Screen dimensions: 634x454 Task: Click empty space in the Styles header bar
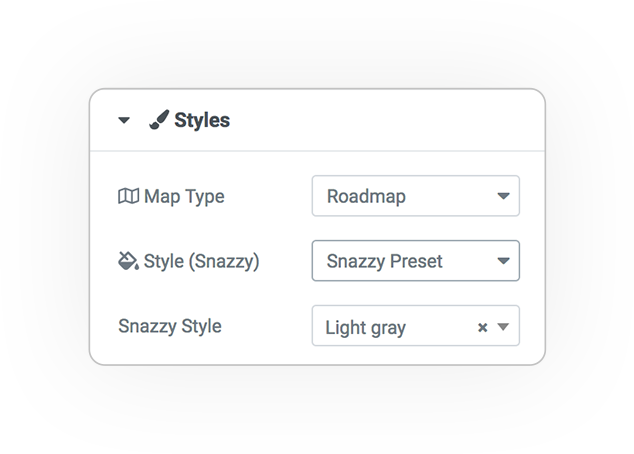coord(384,120)
